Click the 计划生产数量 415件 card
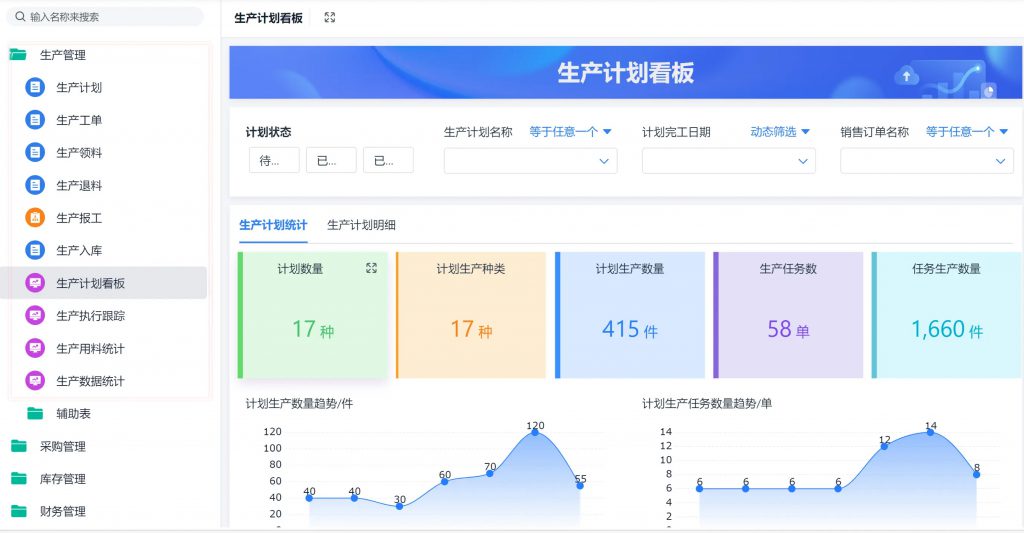The width and height of the screenshot is (1024, 533). click(630, 315)
